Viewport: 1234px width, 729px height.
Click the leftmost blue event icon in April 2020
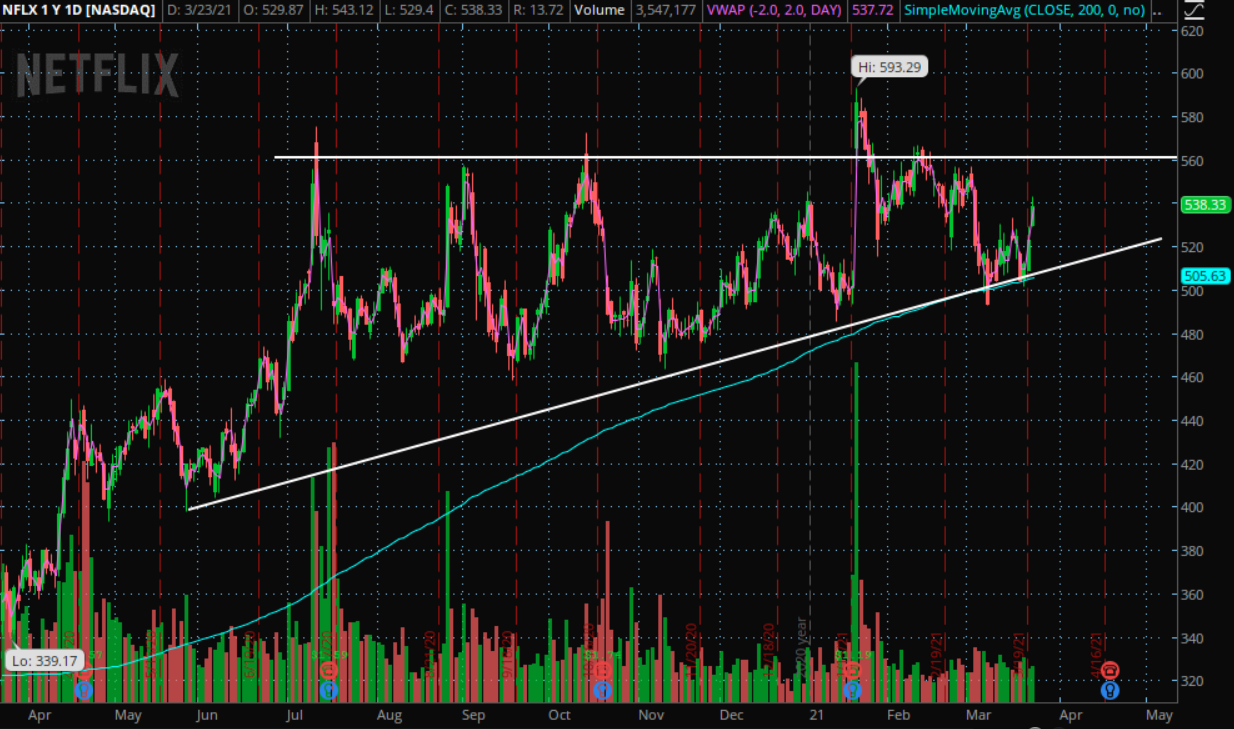tap(84, 690)
